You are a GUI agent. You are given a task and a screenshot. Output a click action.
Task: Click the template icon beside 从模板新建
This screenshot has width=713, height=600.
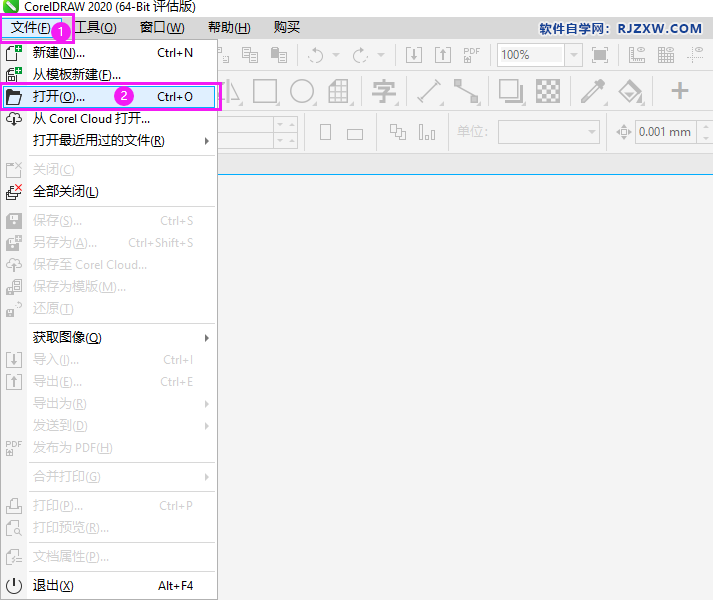14,75
